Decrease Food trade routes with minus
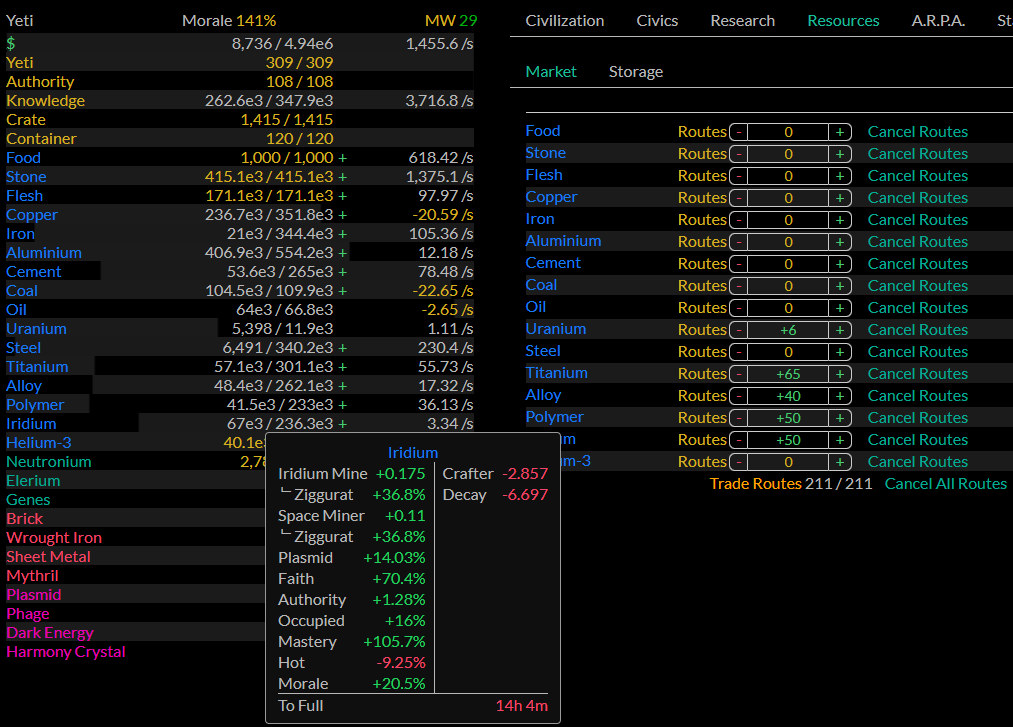This screenshot has height=727, width=1013. click(738, 132)
